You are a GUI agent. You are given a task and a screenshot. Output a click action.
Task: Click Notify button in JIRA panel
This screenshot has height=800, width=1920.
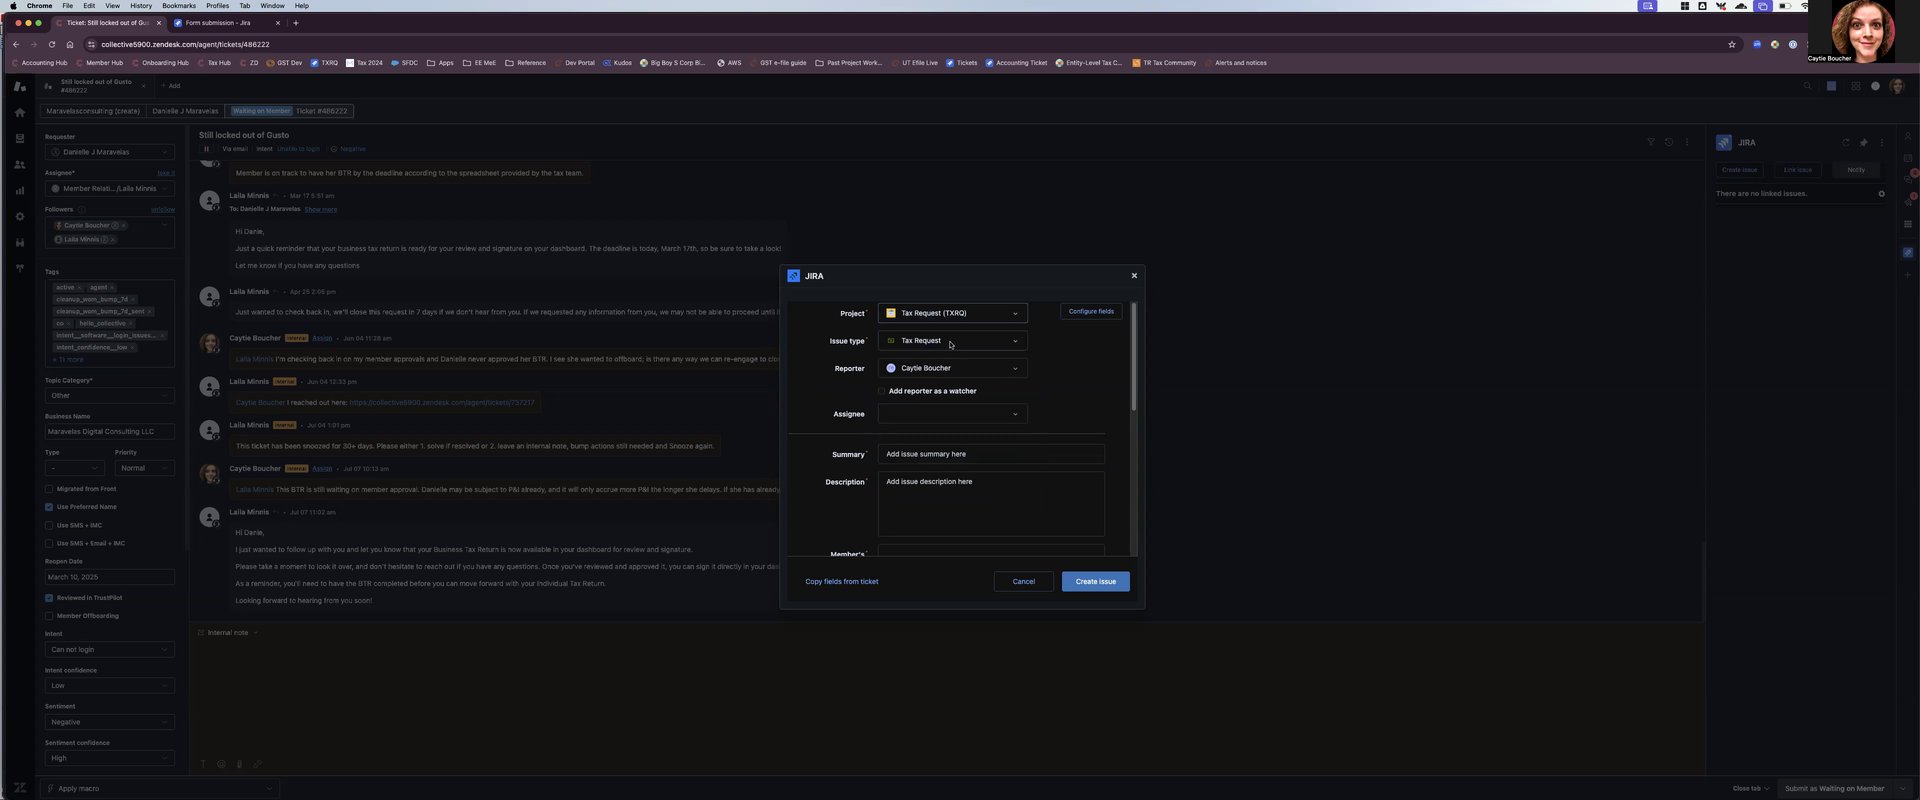(x=1856, y=170)
